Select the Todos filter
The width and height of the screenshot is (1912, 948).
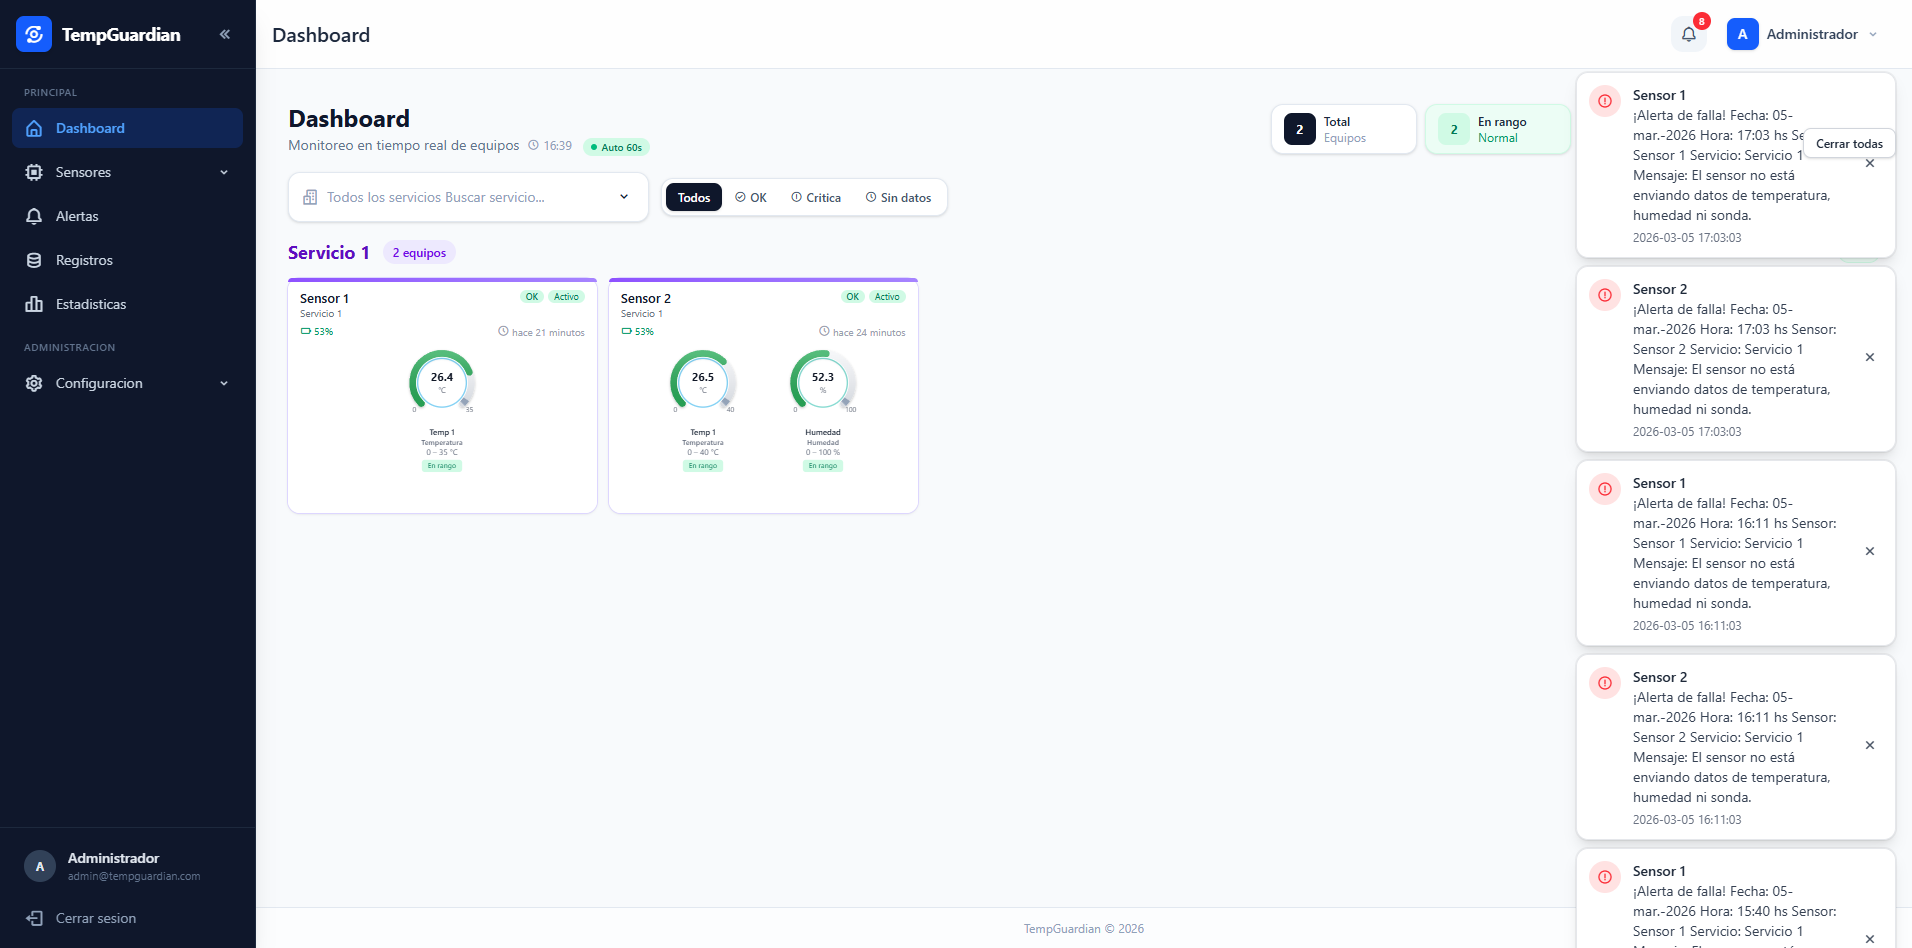pos(694,197)
